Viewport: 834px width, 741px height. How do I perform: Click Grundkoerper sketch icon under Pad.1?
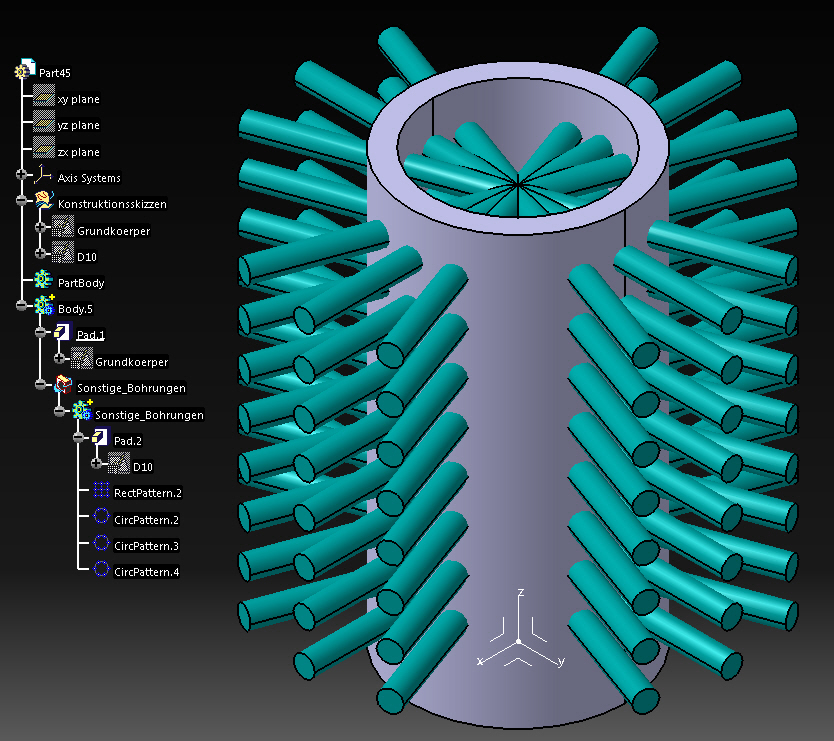[81, 358]
